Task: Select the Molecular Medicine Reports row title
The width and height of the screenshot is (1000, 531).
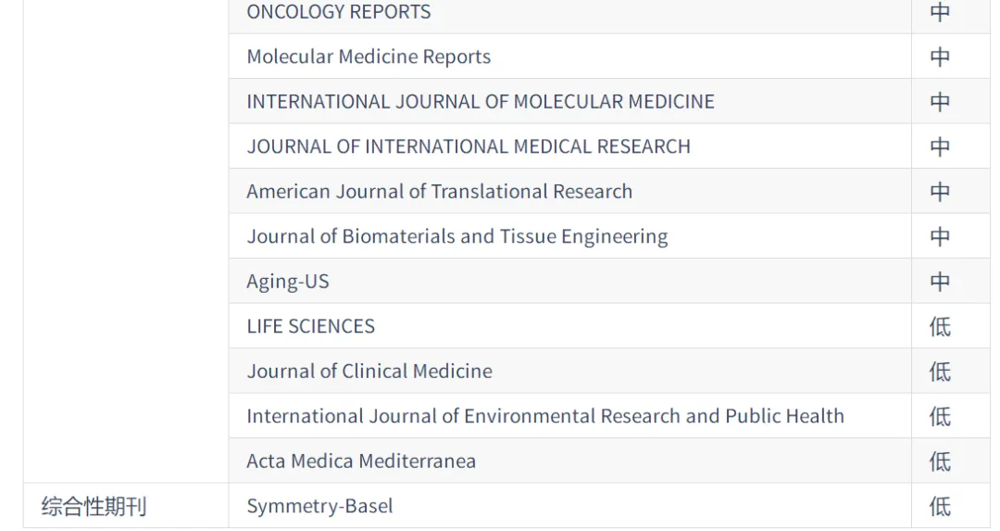Action: (368, 57)
